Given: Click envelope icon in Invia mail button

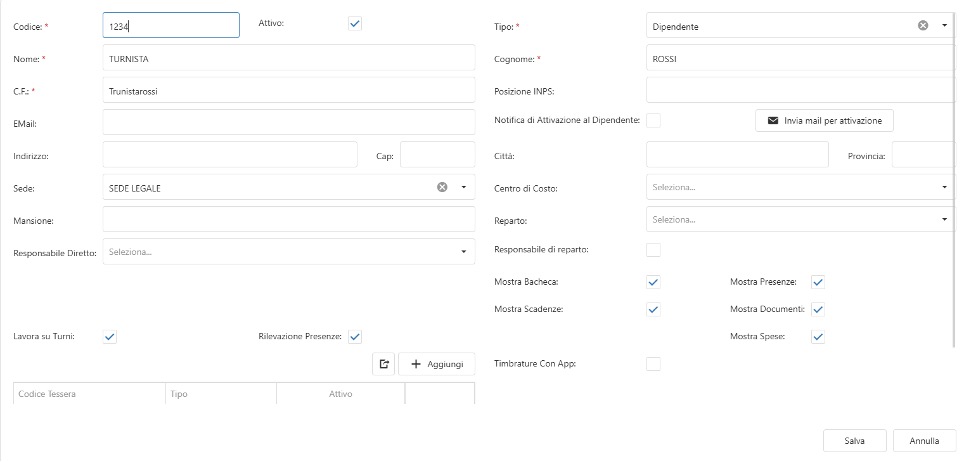Looking at the screenshot, I should pyautogui.click(x=772, y=121).
